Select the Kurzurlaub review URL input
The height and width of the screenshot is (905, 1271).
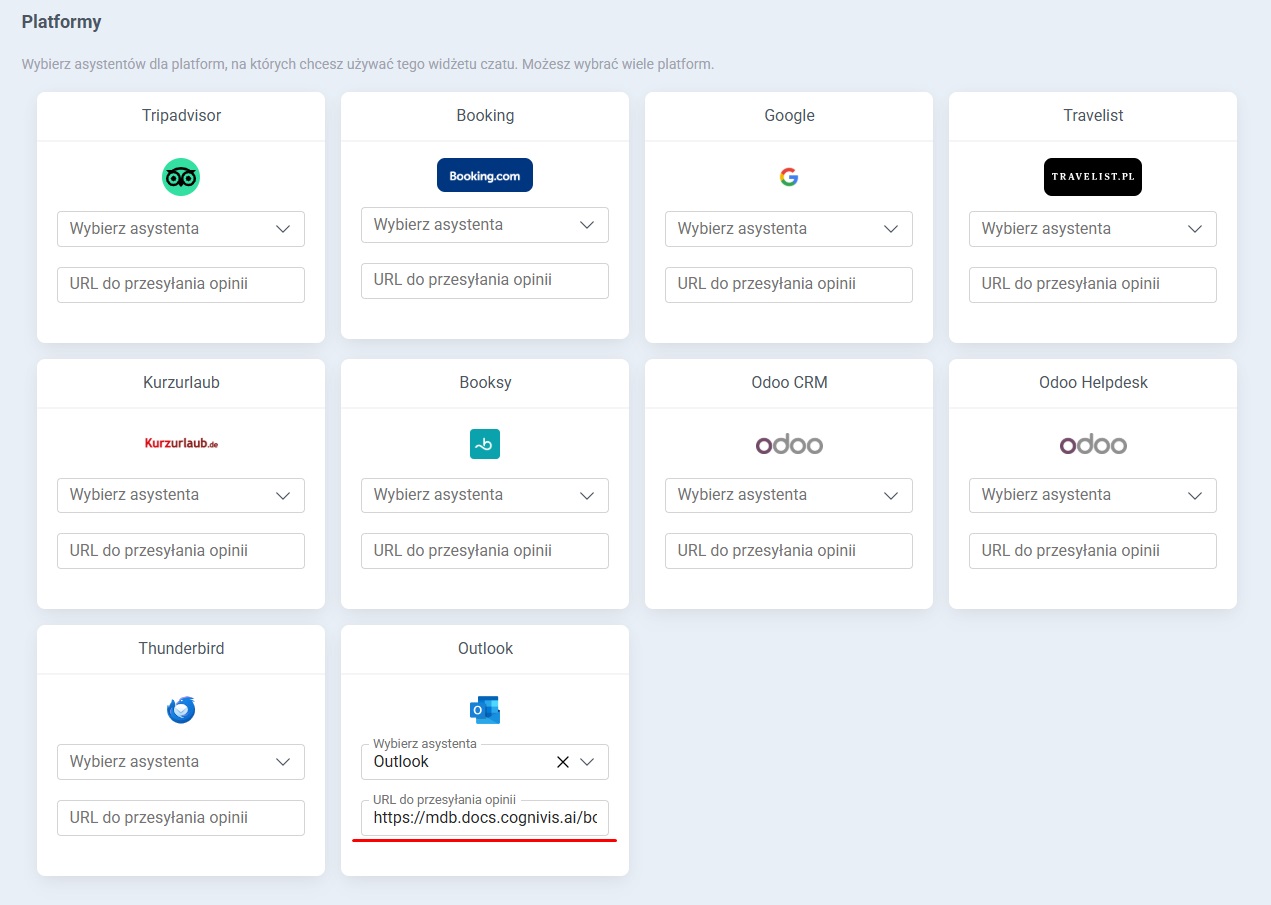pos(181,551)
